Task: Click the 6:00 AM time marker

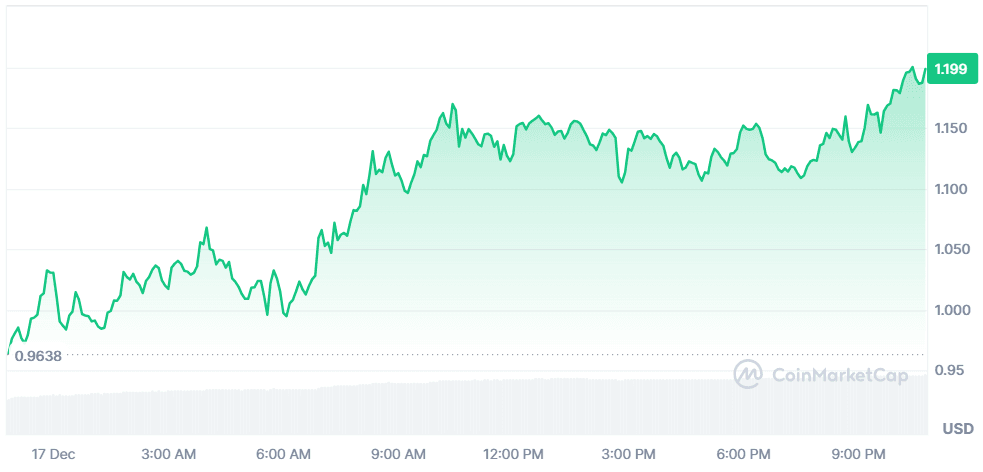Action: (284, 454)
